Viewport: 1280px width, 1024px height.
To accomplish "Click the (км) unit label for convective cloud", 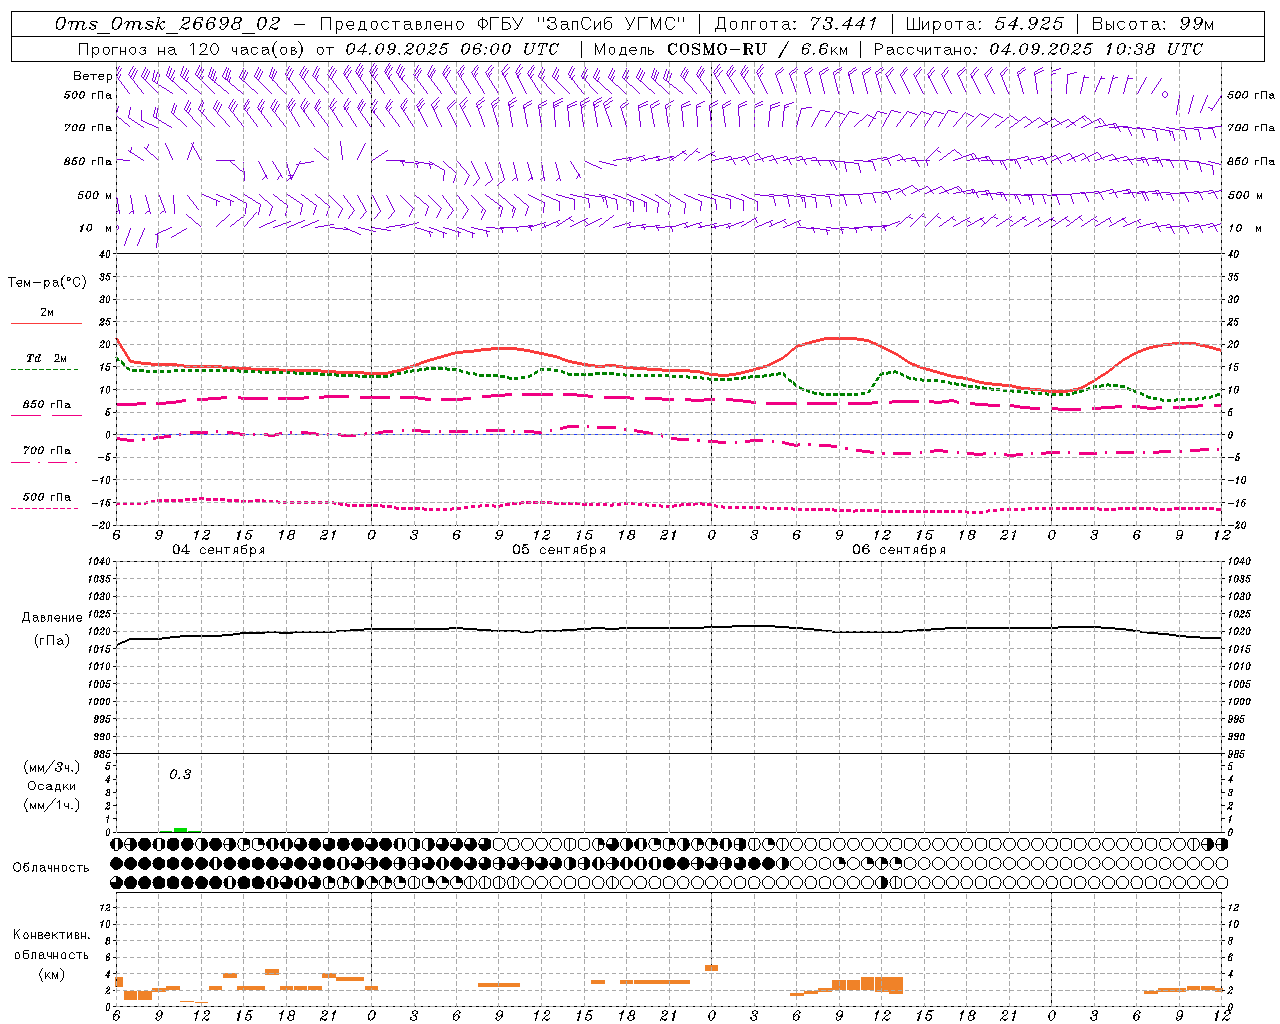I will pyautogui.click(x=51, y=974).
